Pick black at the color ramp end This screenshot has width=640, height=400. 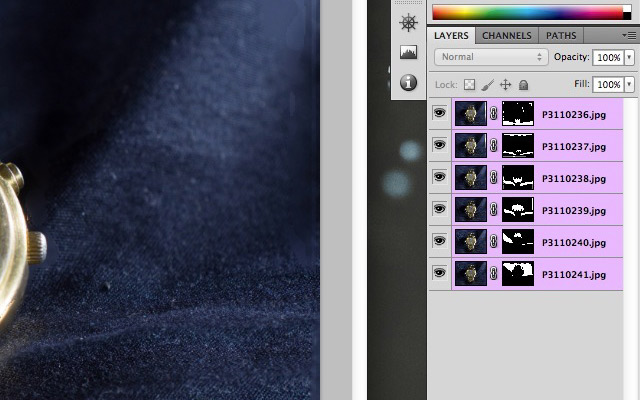[627, 16]
